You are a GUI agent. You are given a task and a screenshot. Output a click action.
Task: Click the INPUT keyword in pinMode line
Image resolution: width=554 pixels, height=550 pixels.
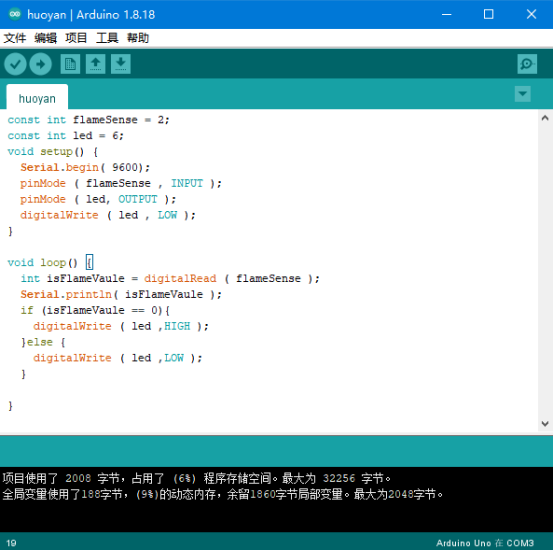click(x=187, y=183)
